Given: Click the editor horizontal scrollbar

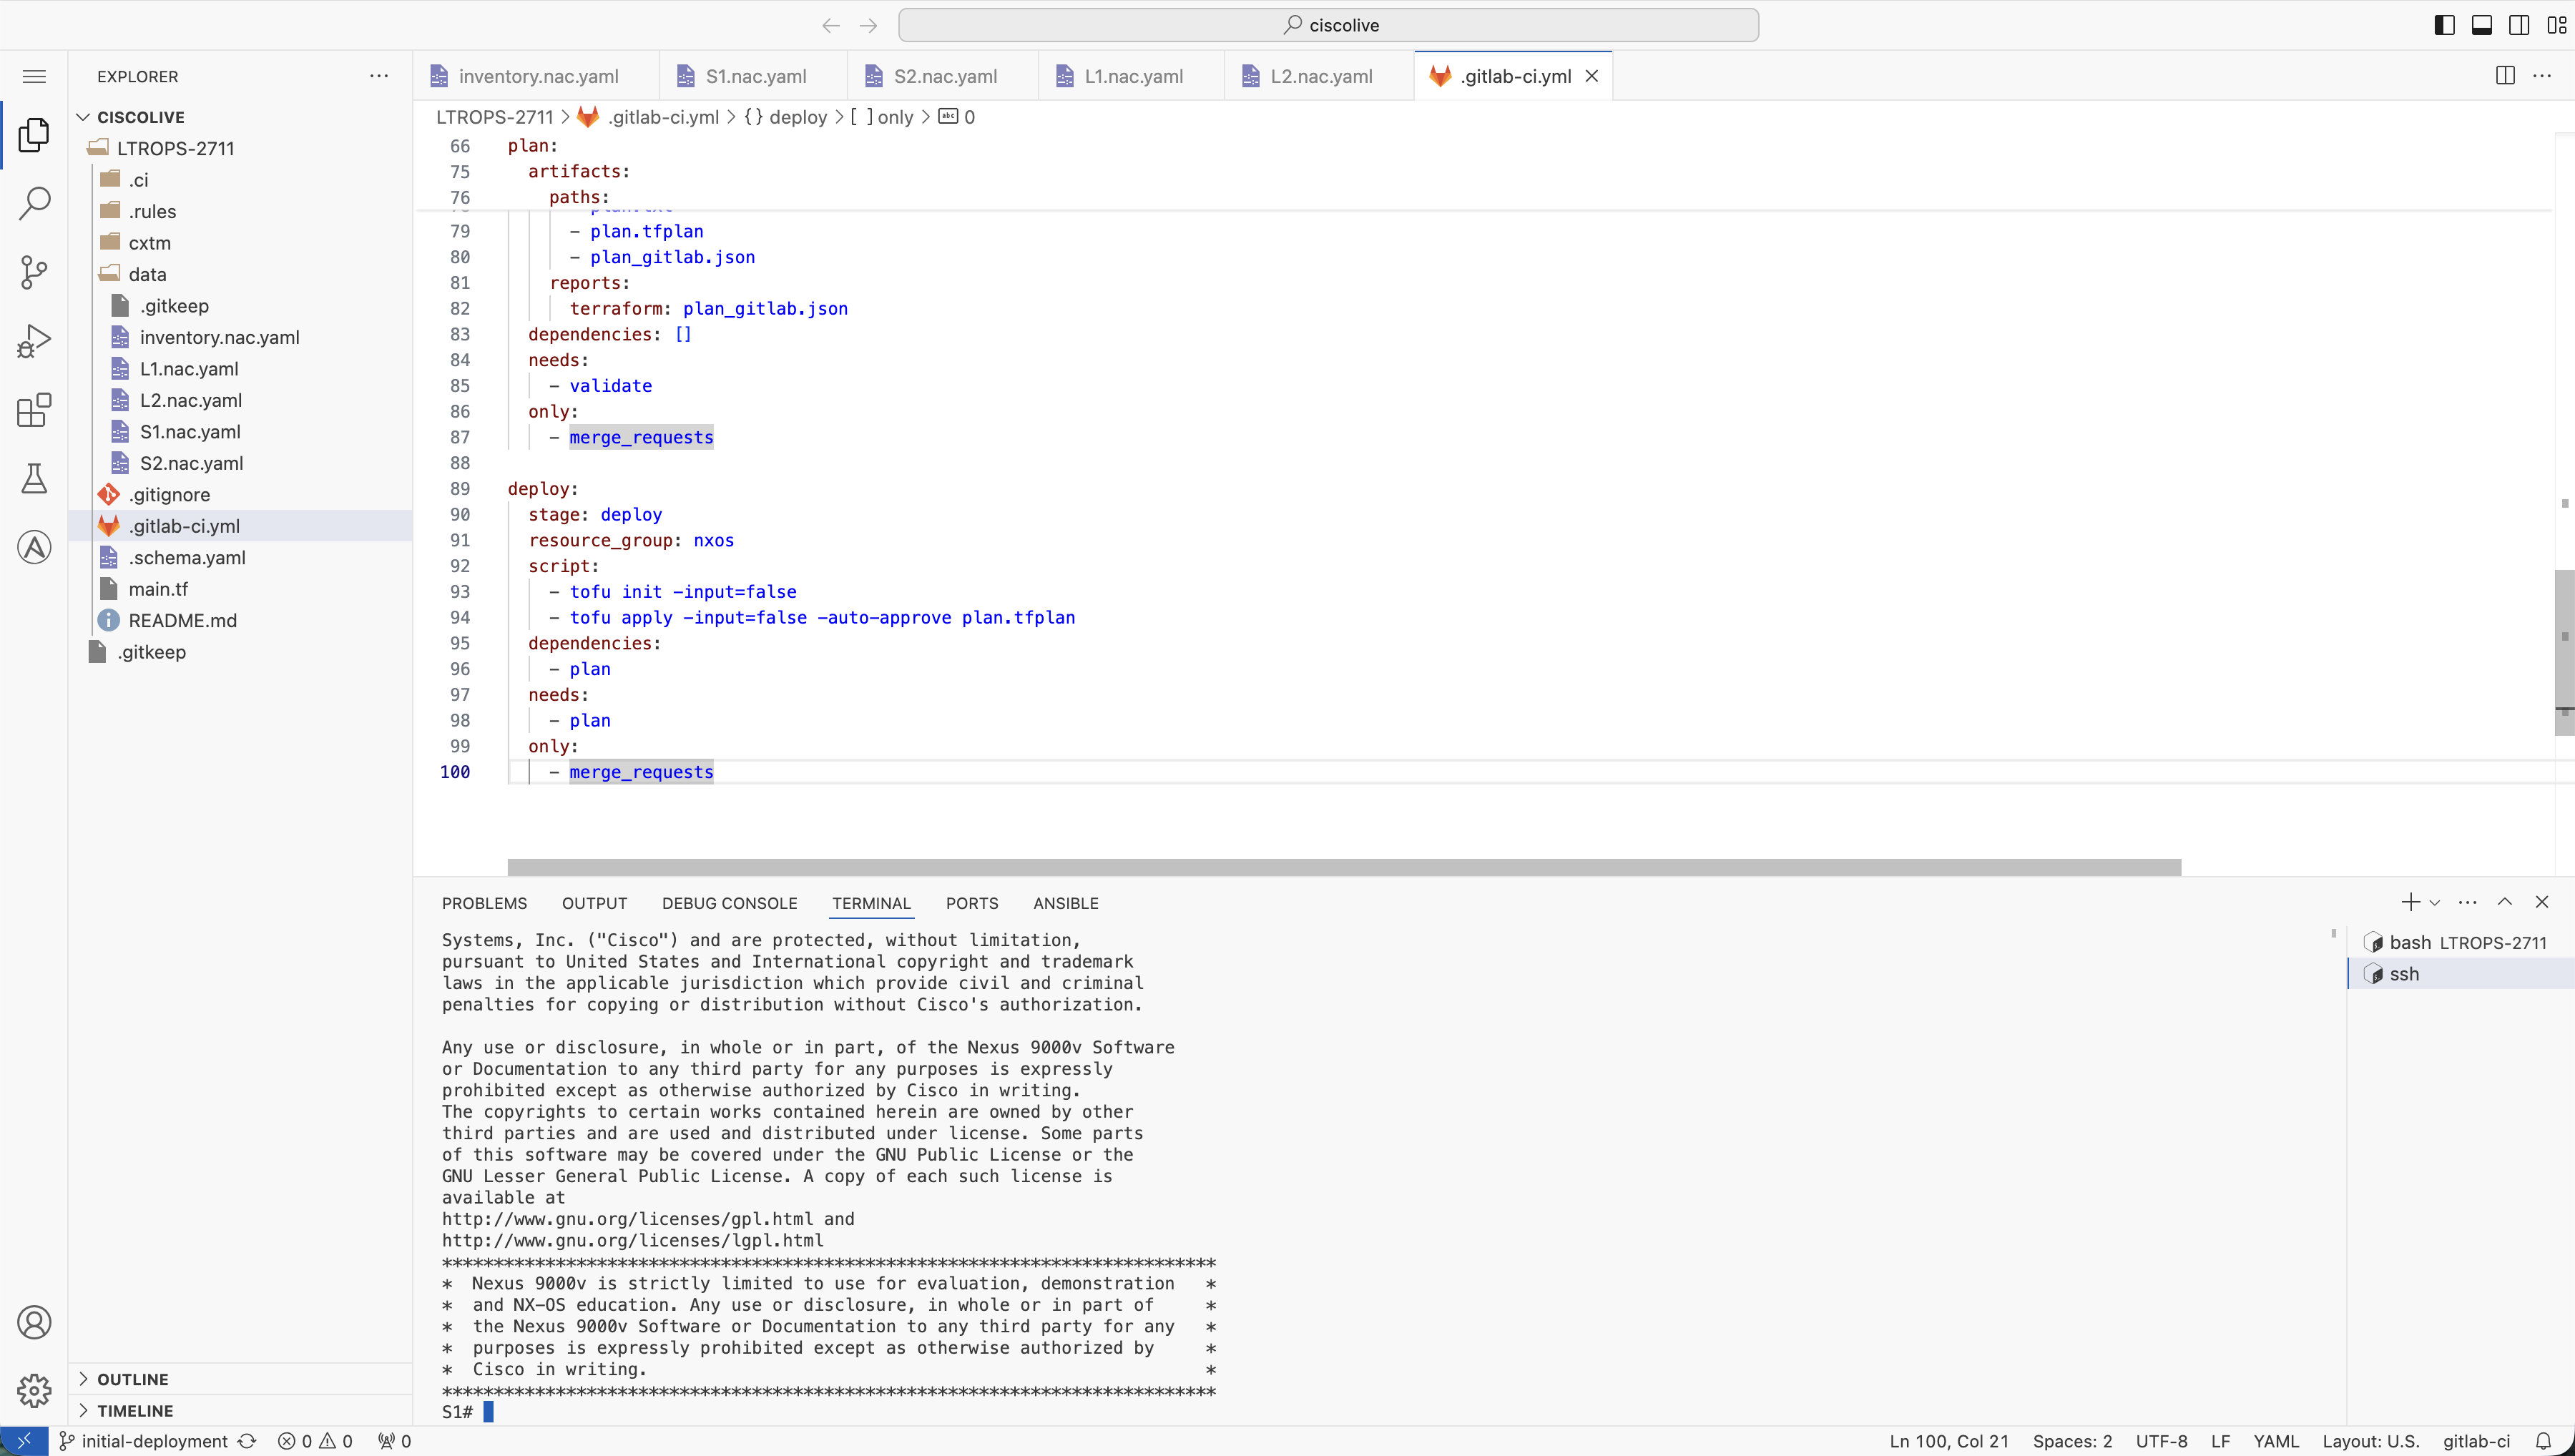Looking at the screenshot, I should click(x=1343, y=867).
